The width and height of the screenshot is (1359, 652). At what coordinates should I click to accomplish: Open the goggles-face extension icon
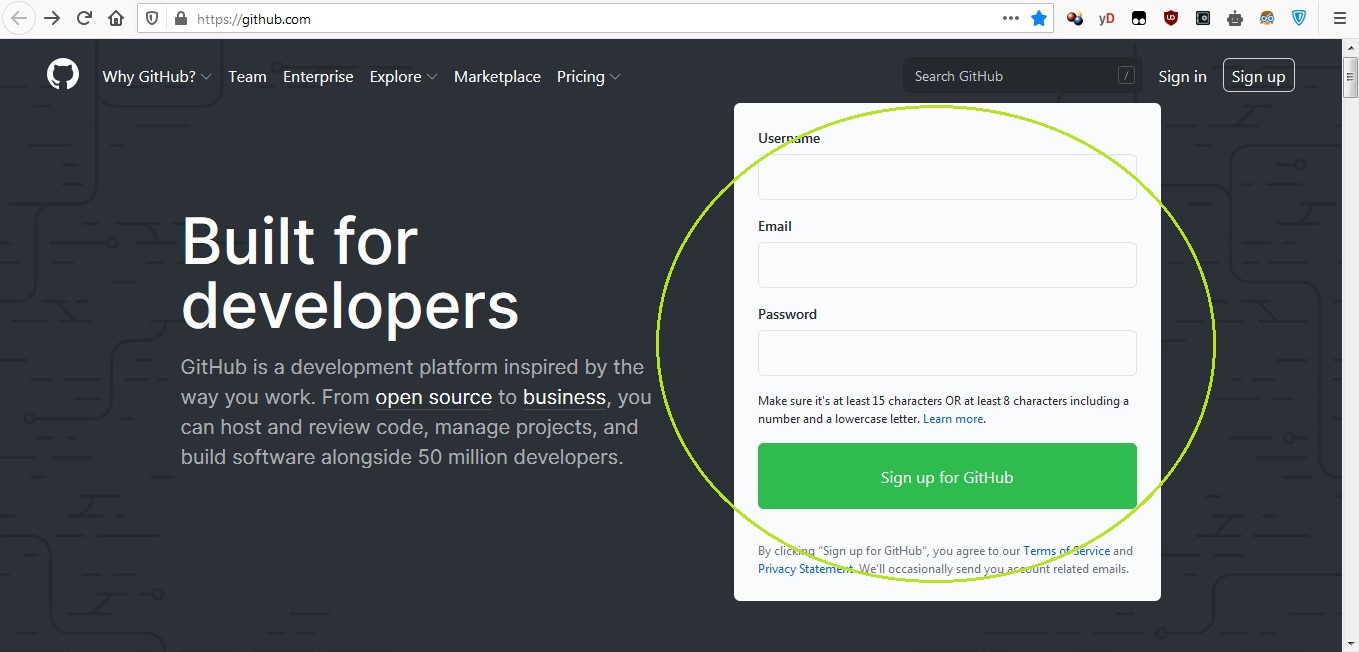click(1267, 18)
